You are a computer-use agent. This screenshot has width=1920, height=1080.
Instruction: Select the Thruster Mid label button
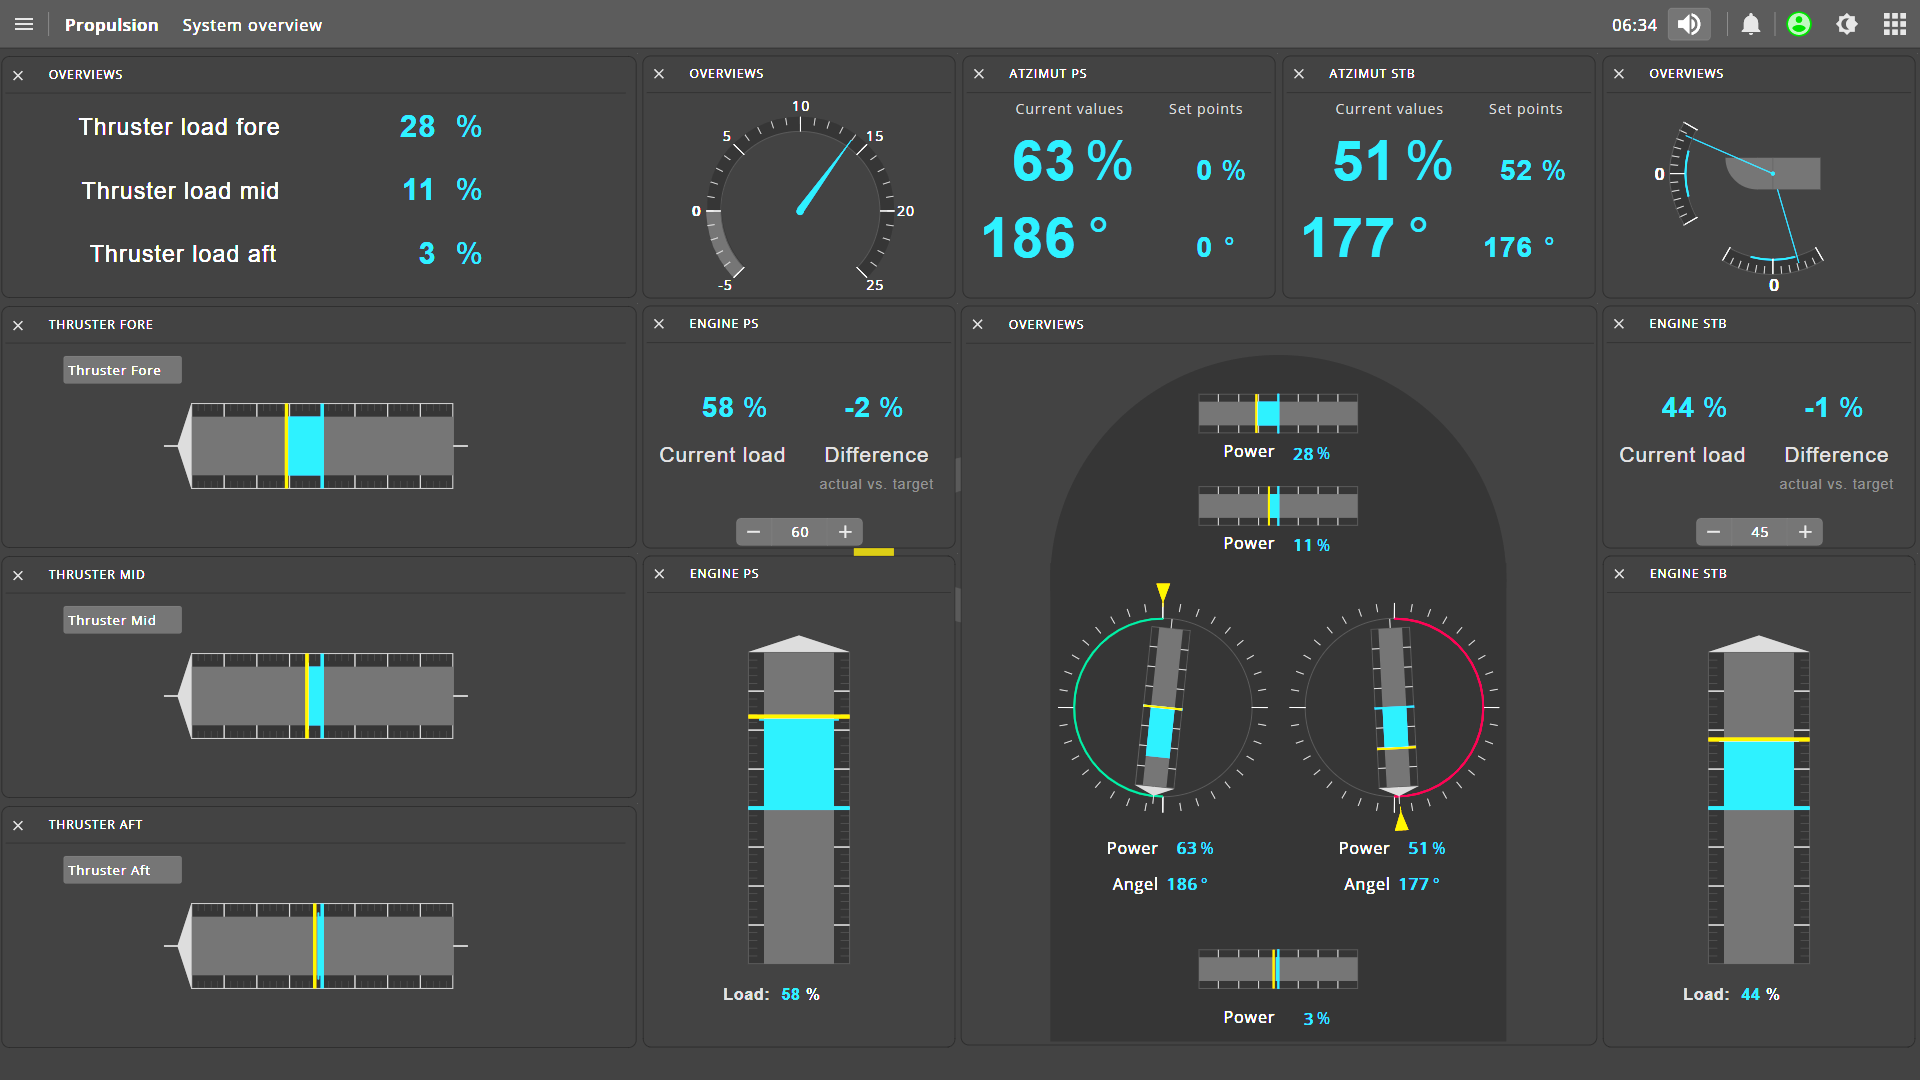coord(122,620)
